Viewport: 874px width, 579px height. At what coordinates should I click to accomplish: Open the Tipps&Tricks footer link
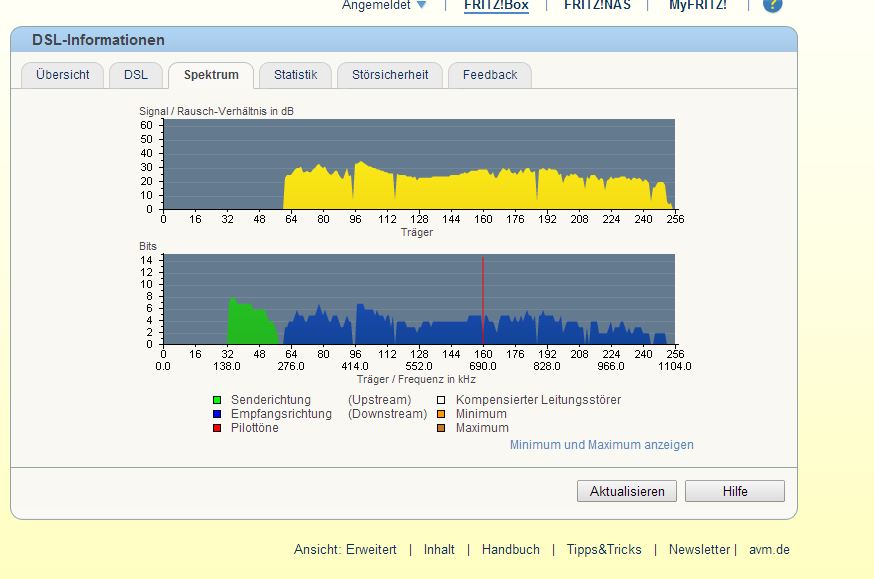[604, 549]
